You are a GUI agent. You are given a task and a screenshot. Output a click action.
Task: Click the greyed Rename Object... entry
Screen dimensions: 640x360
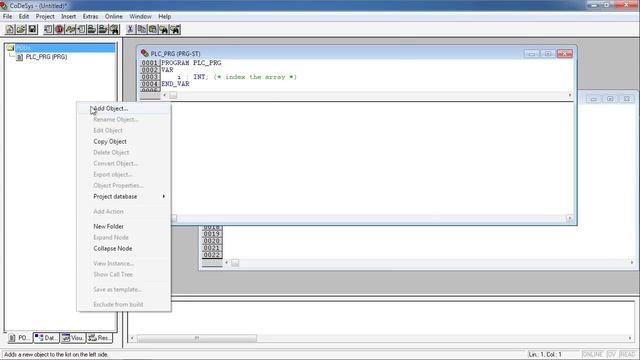click(x=124, y=120)
